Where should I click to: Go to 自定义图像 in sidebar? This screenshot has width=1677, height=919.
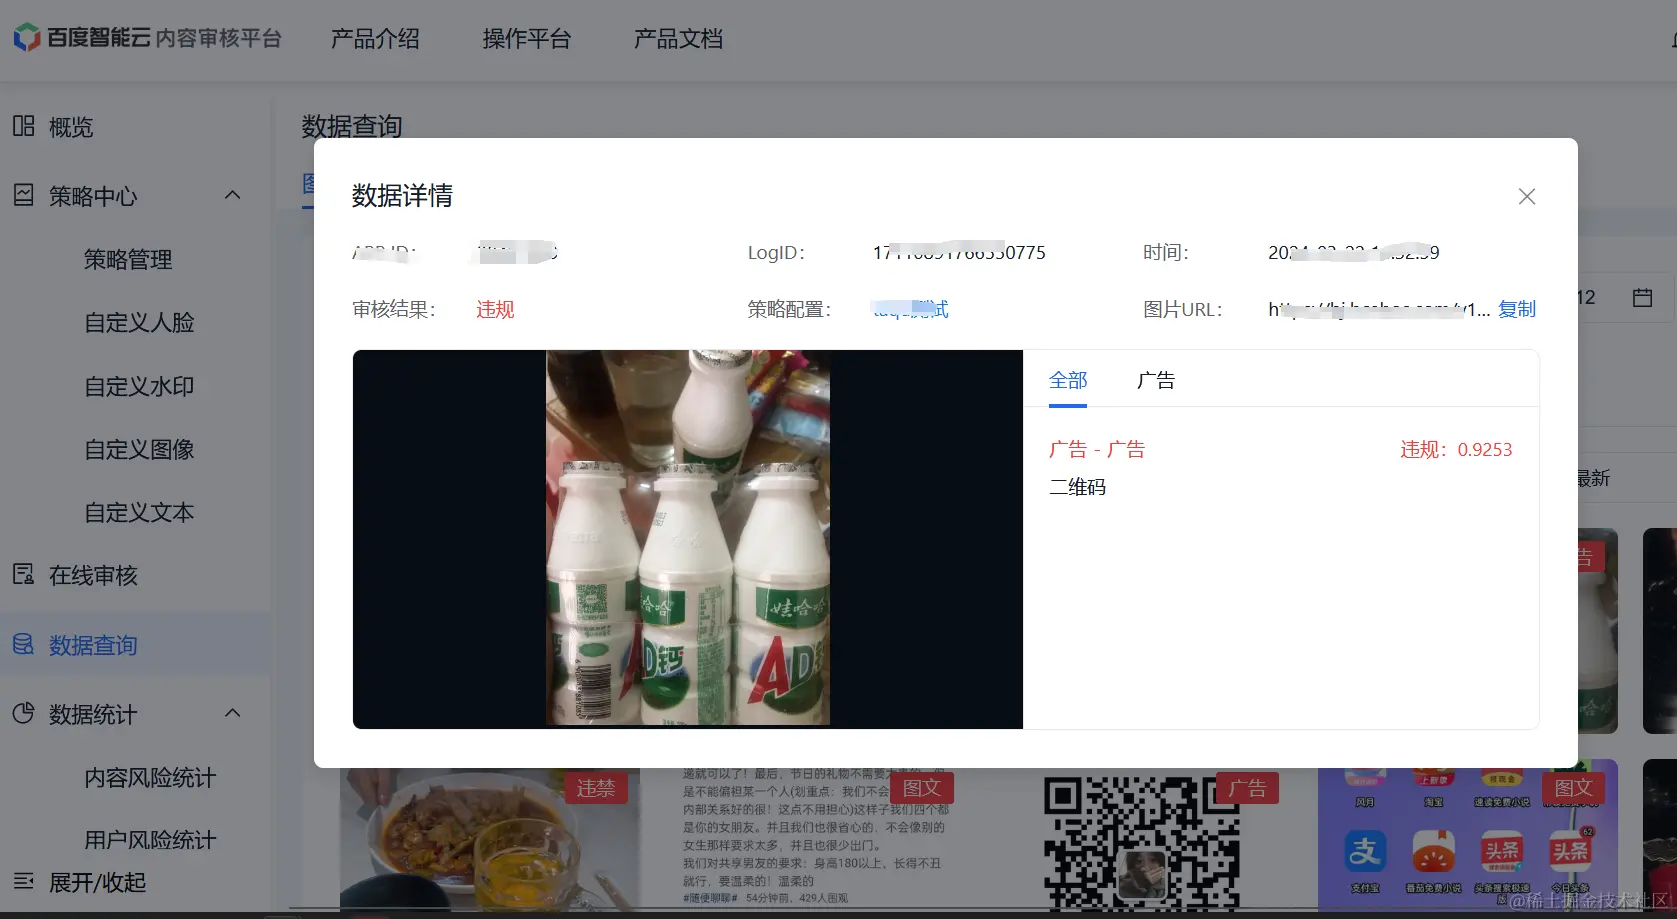[139, 449]
